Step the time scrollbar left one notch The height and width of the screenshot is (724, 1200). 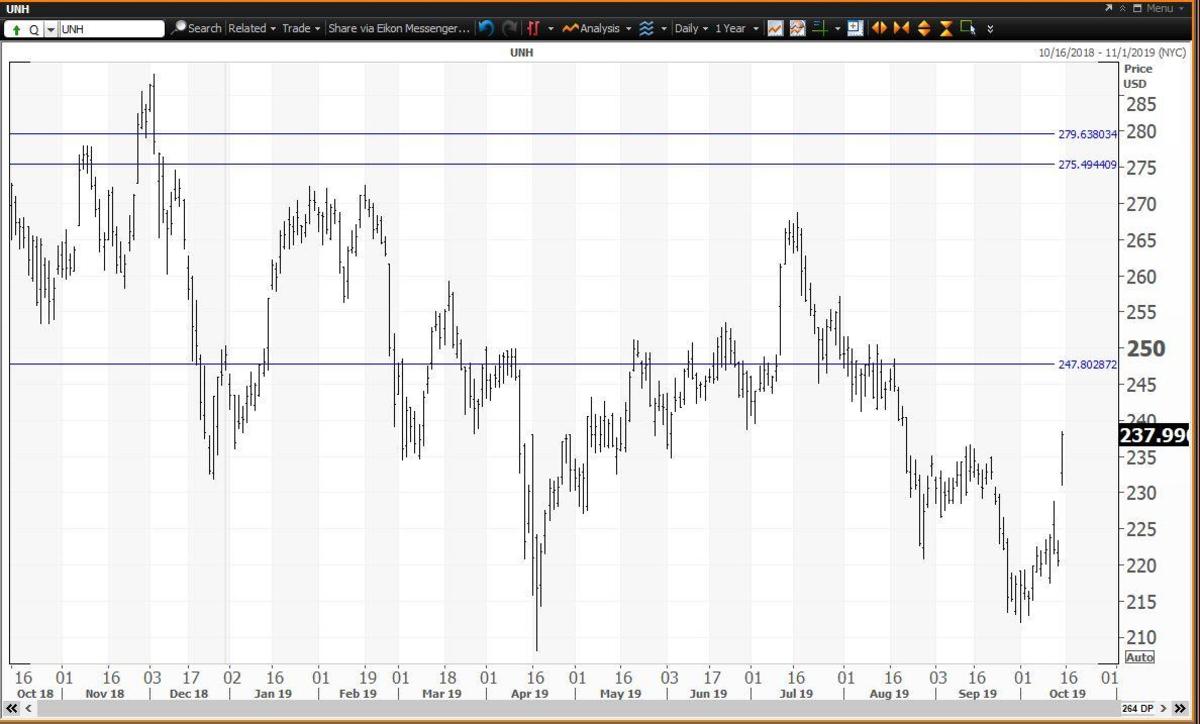pos(28,708)
